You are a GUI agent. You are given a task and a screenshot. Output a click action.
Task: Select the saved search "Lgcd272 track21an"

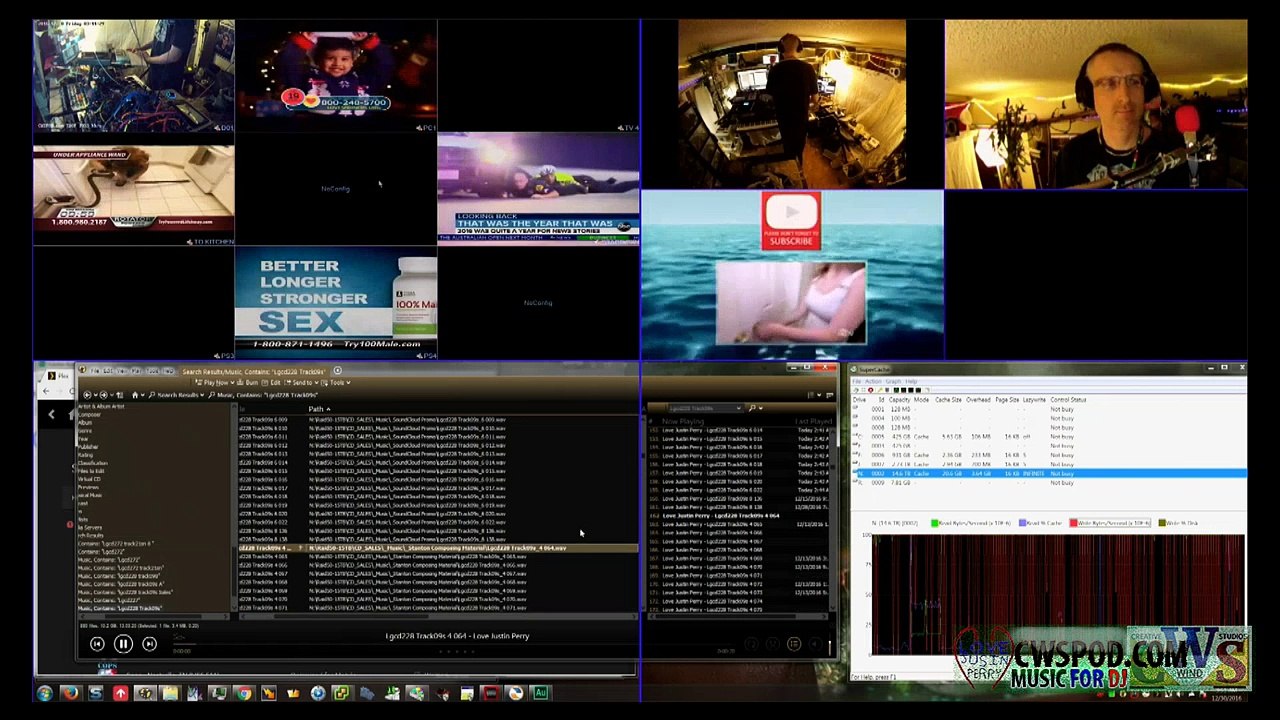[121, 568]
